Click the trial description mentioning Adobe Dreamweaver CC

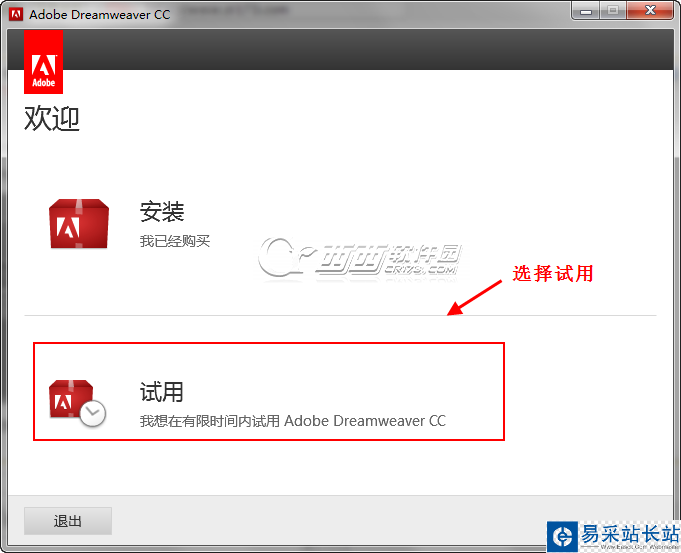tap(293, 421)
